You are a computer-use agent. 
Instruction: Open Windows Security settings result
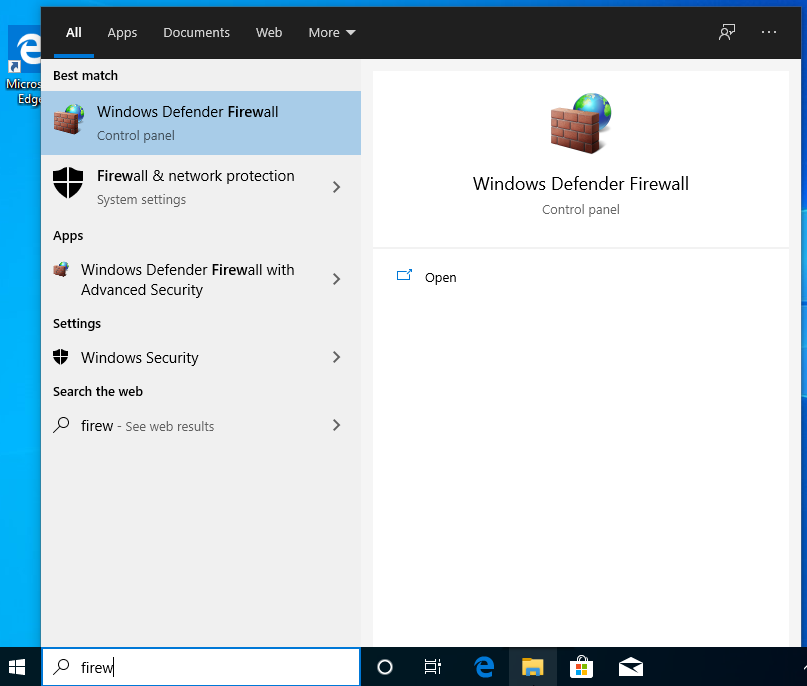coord(201,357)
